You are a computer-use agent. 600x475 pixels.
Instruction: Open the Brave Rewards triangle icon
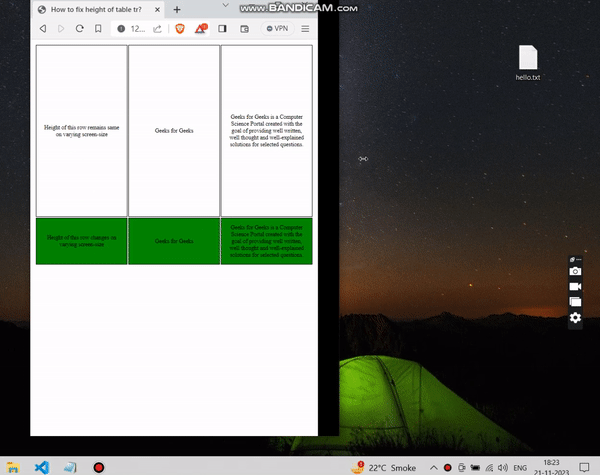201,29
